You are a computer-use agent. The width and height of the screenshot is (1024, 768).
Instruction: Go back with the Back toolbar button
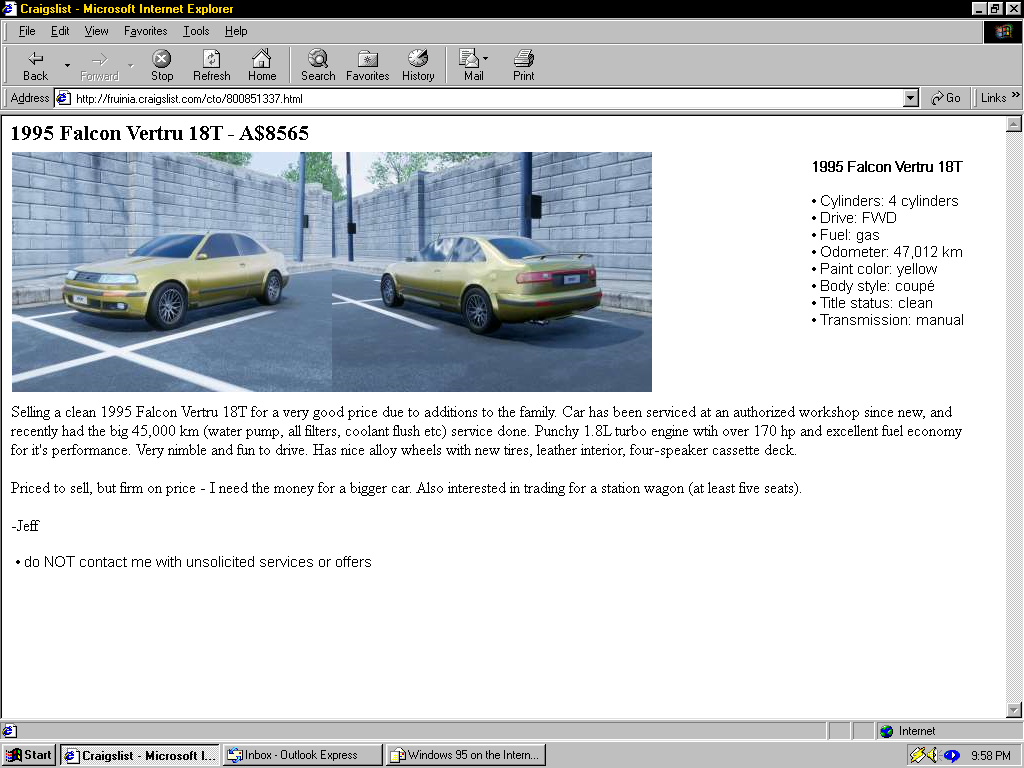(x=35, y=65)
